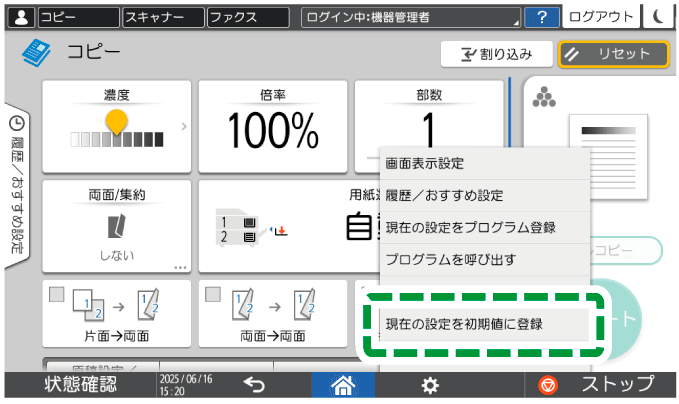Click the red ストップ stop button

coord(600,385)
